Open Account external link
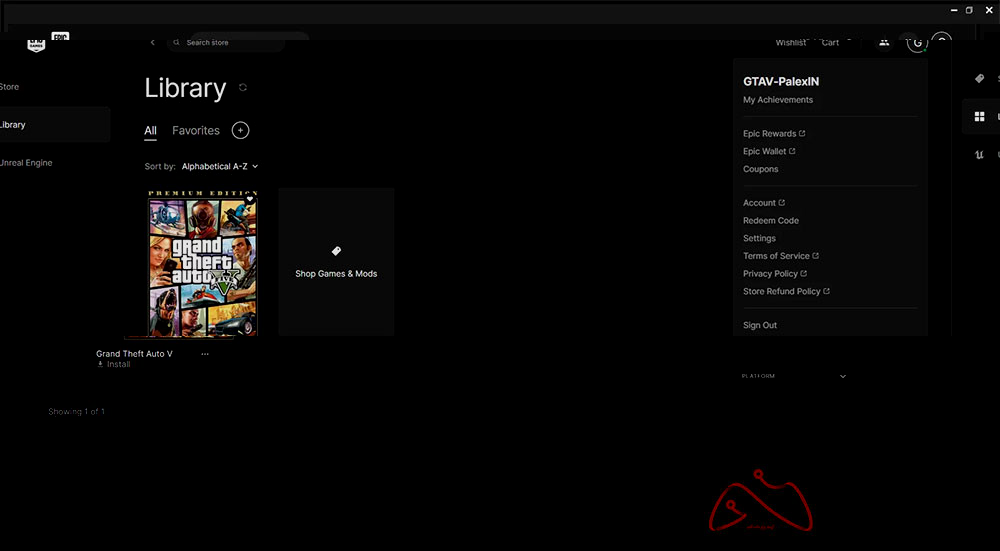The height and width of the screenshot is (551, 1000). pos(764,203)
